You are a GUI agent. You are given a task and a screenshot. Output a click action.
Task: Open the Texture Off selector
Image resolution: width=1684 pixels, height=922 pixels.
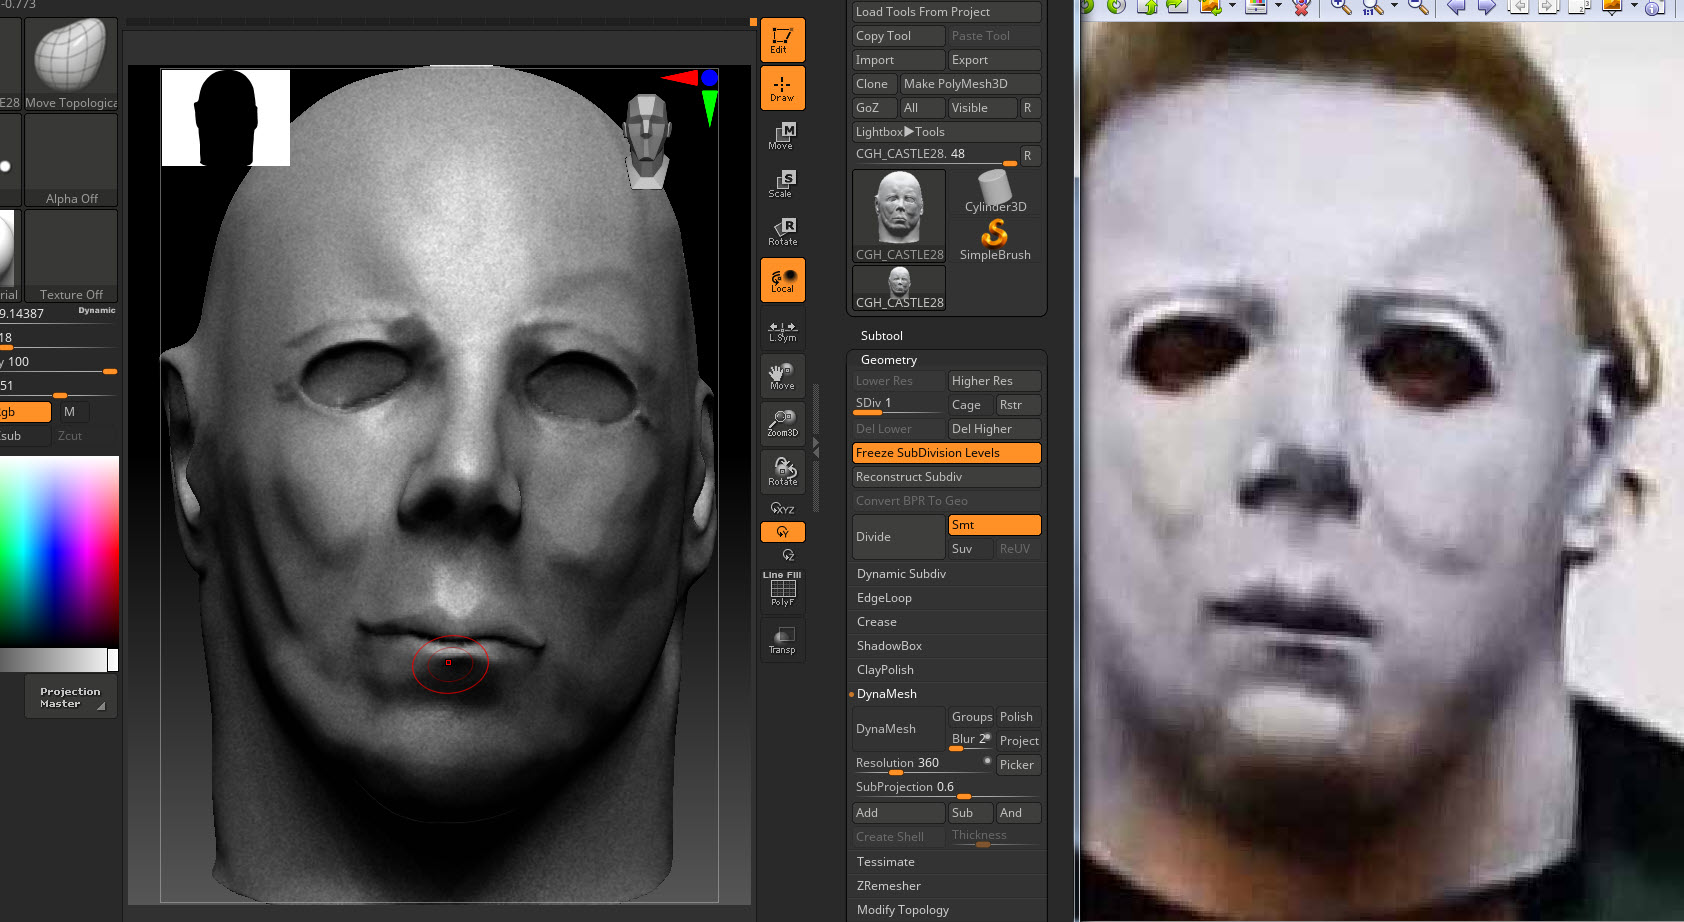71,256
